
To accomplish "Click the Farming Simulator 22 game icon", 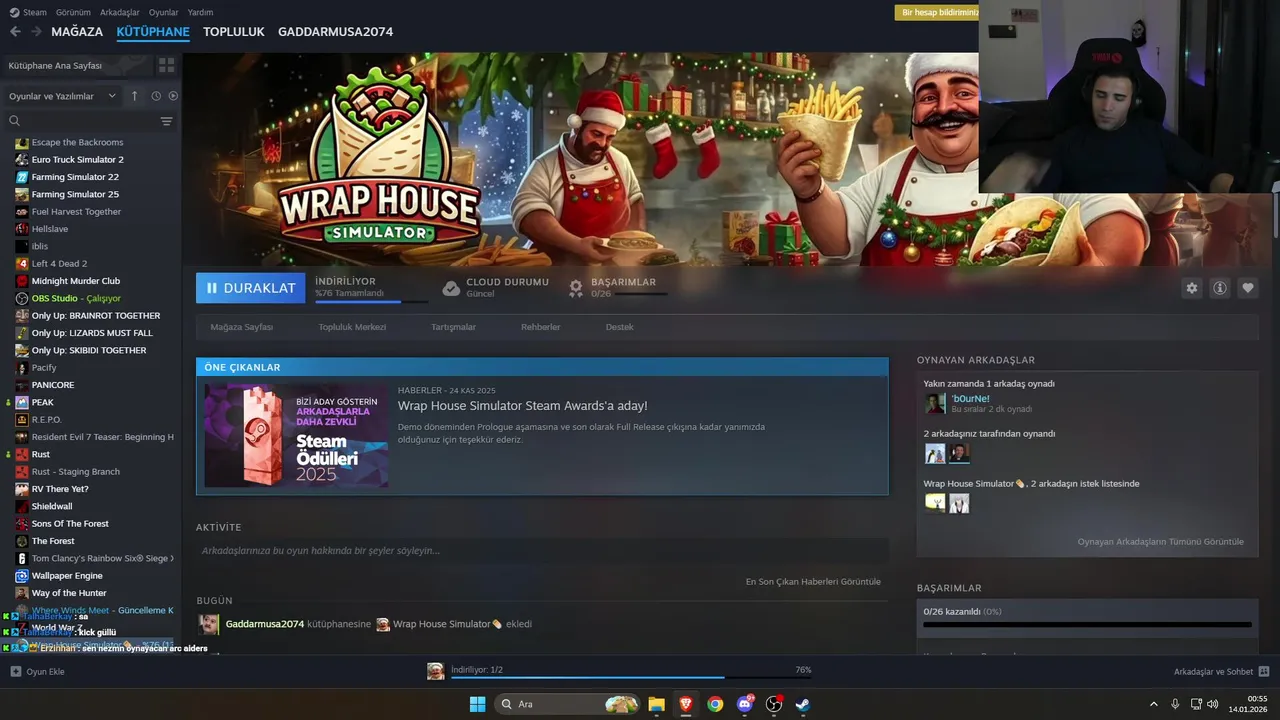I will click(x=22, y=177).
